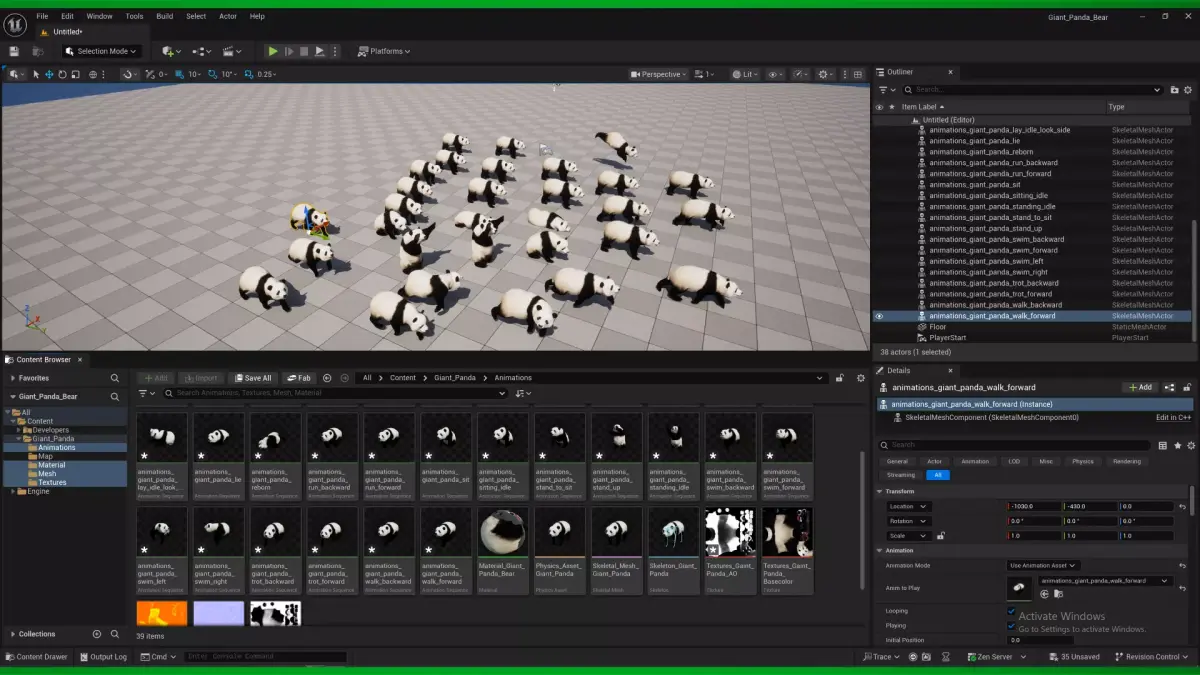This screenshot has height=675, width=1200.
Task: Click the Outliner new folder icon
Action: [1174, 89]
